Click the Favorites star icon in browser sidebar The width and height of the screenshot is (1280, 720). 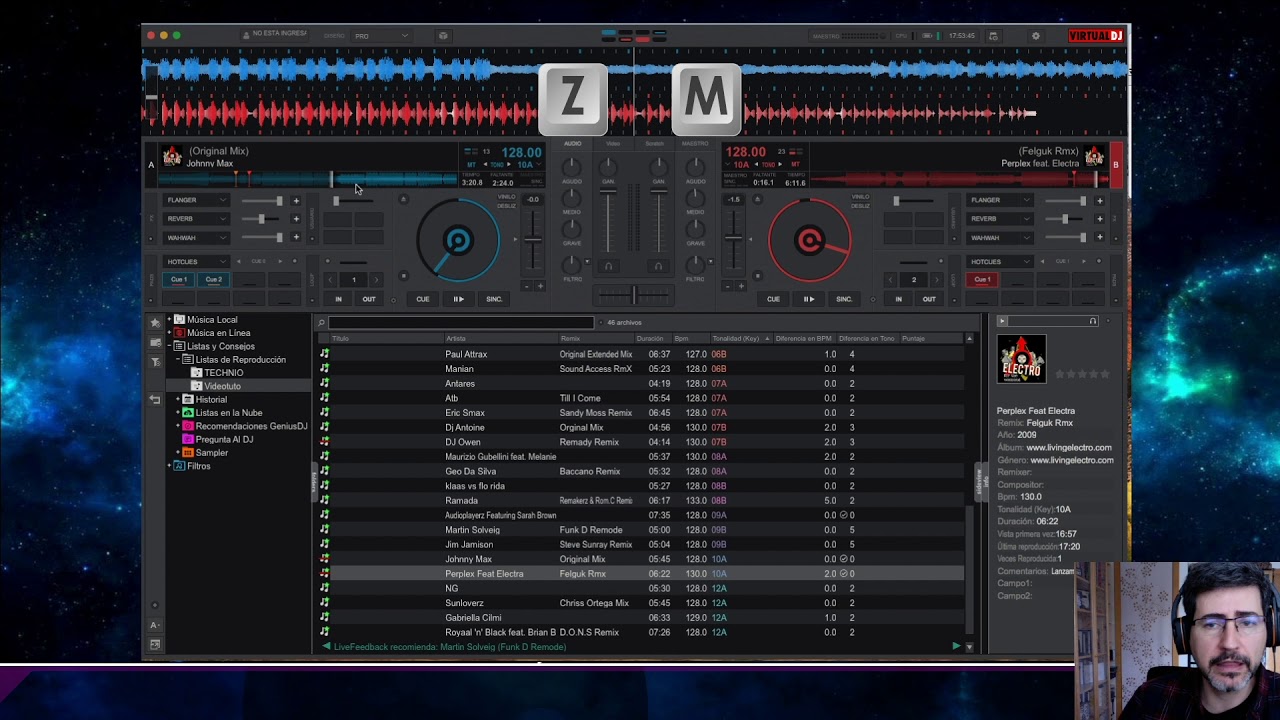tap(155, 323)
